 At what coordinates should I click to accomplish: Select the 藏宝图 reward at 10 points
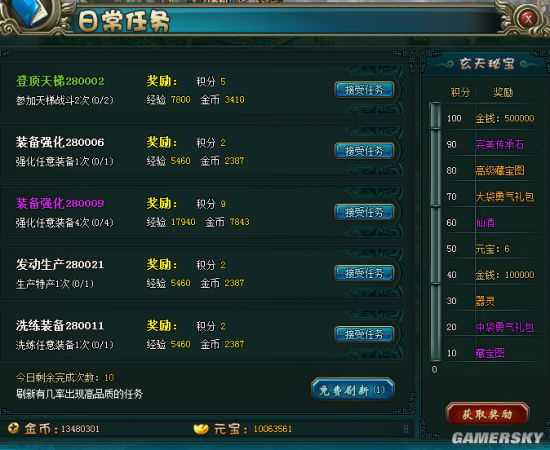490,353
